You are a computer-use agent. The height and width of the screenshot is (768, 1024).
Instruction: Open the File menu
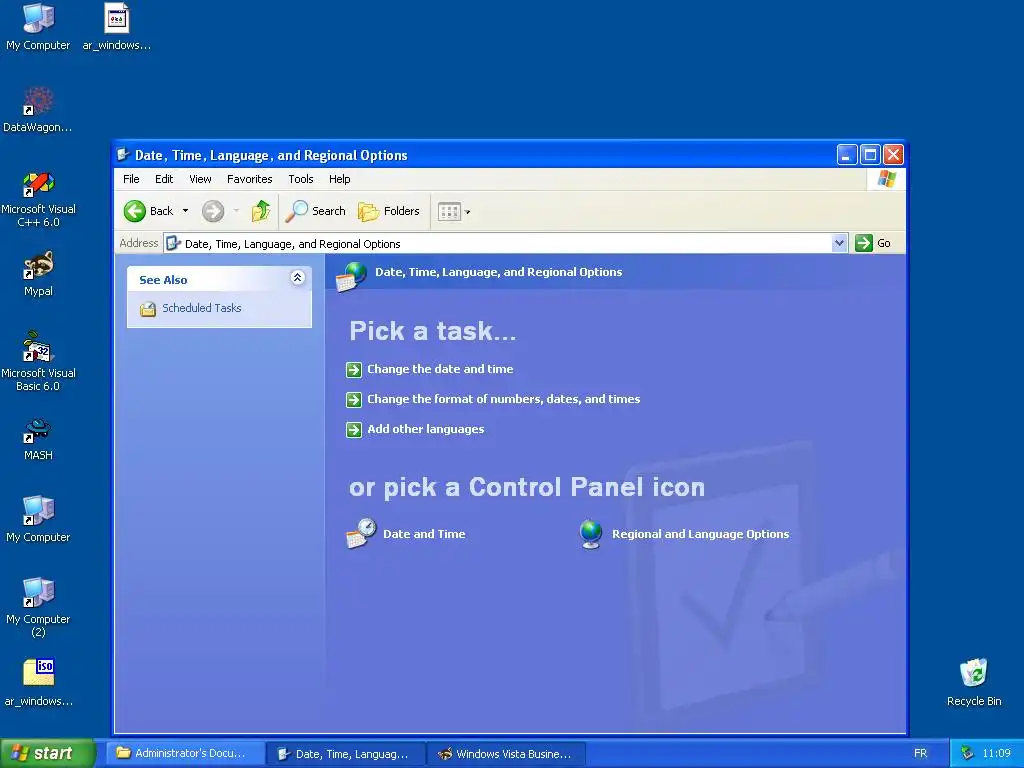(131, 179)
